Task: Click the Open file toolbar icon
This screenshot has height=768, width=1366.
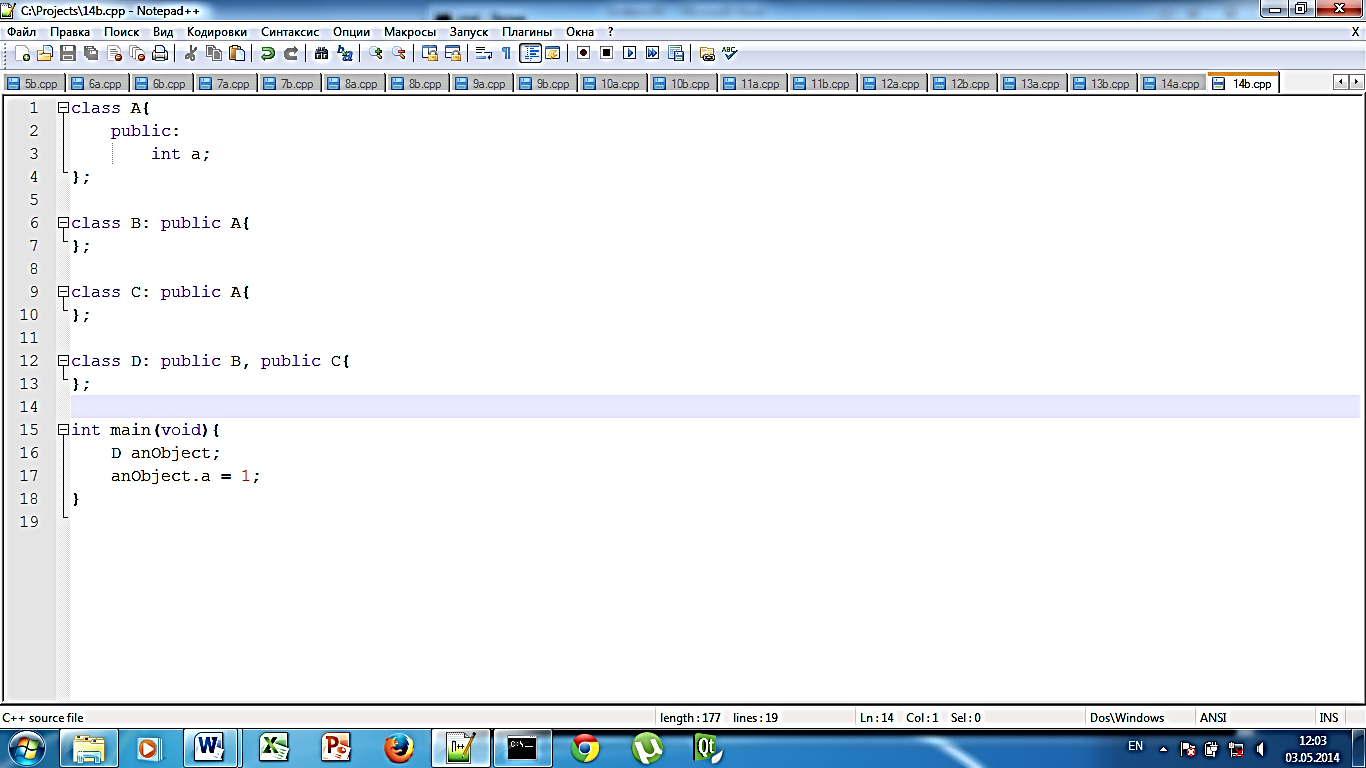Action: 45,53
